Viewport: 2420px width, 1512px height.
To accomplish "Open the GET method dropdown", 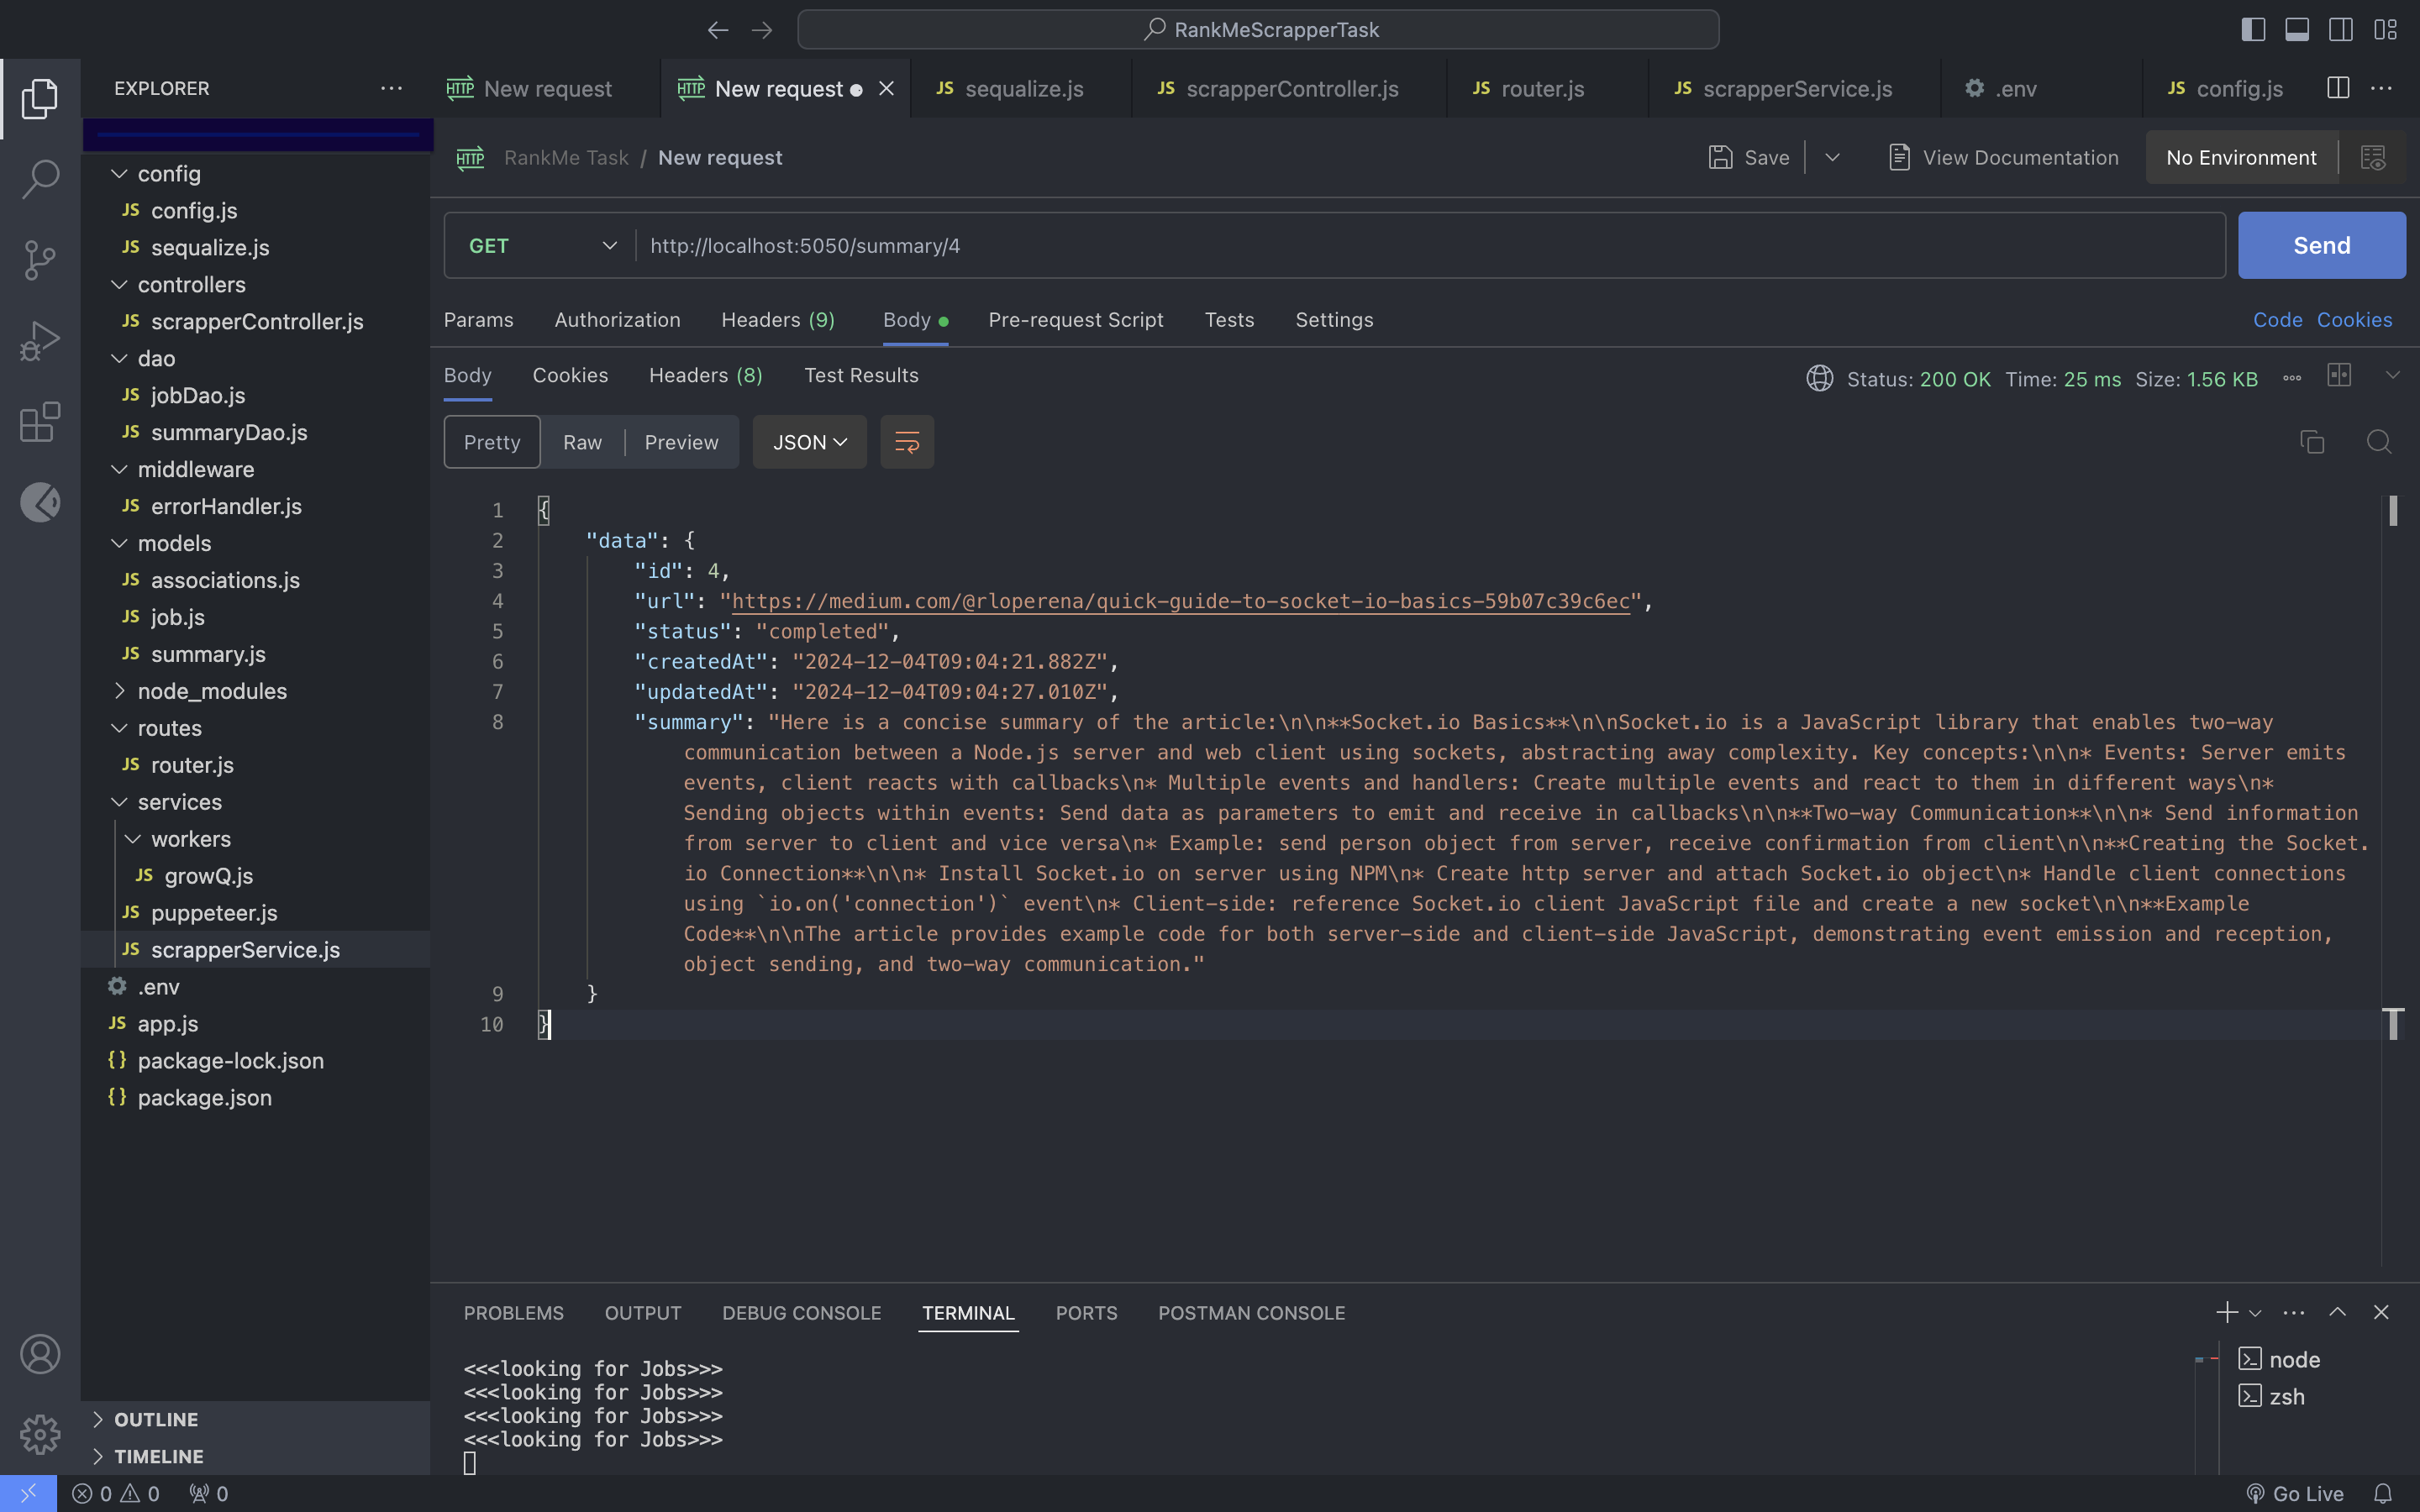I will [x=541, y=246].
